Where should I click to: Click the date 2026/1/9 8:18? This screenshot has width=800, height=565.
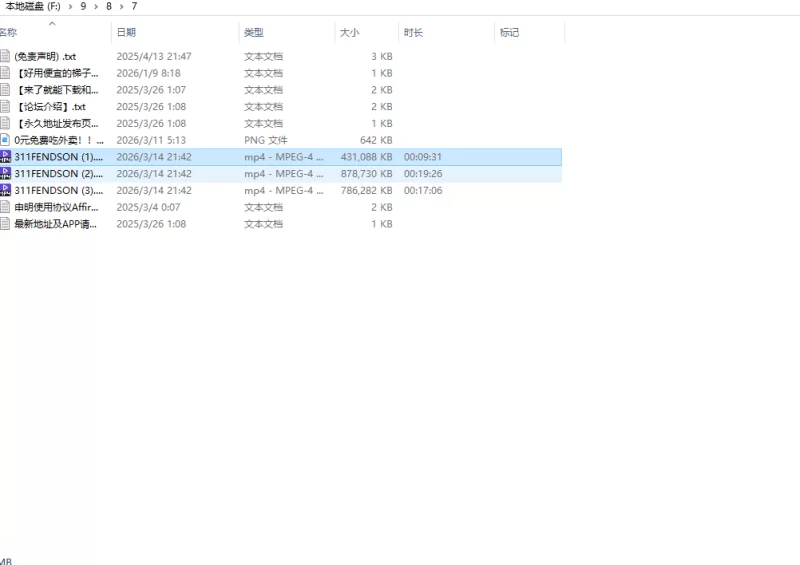pyautogui.click(x=148, y=73)
